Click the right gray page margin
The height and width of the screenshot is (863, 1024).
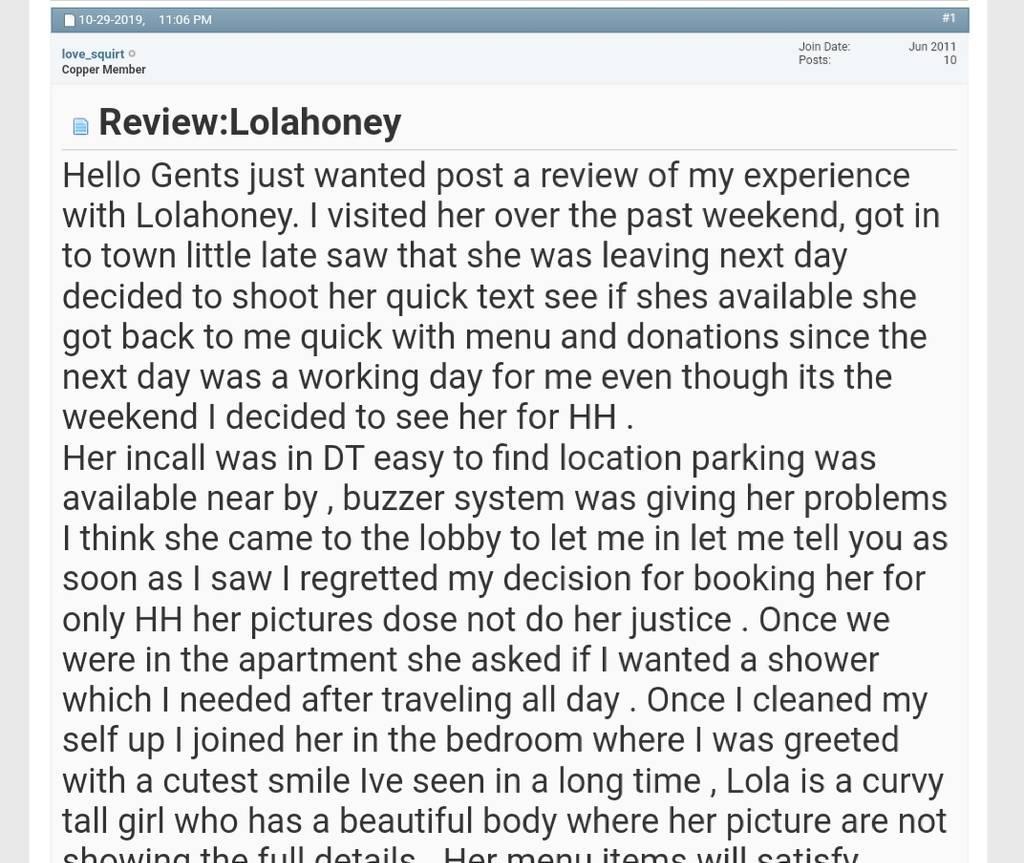pyautogui.click(x=1006, y=431)
